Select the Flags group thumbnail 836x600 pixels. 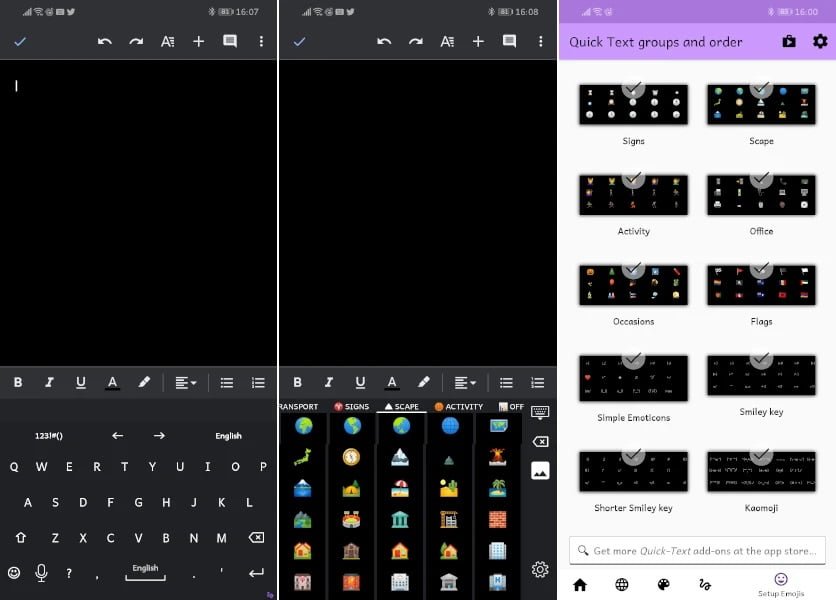[x=761, y=285]
